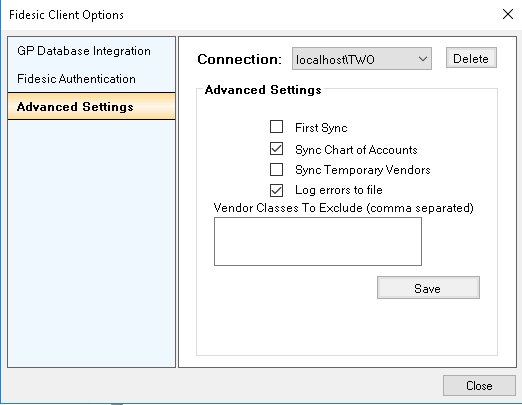Enable the First Sync checkbox
The height and width of the screenshot is (405, 522).
(x=276, y=127)
